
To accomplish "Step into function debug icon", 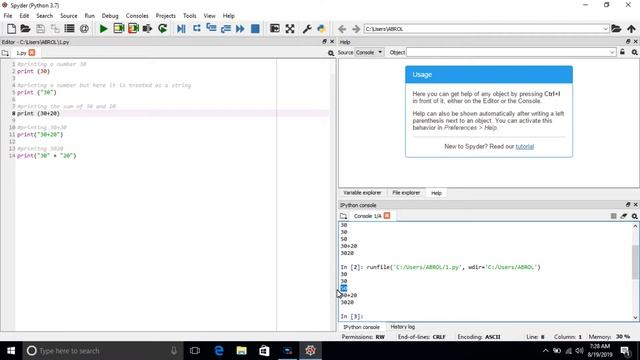I will (211, 29).
